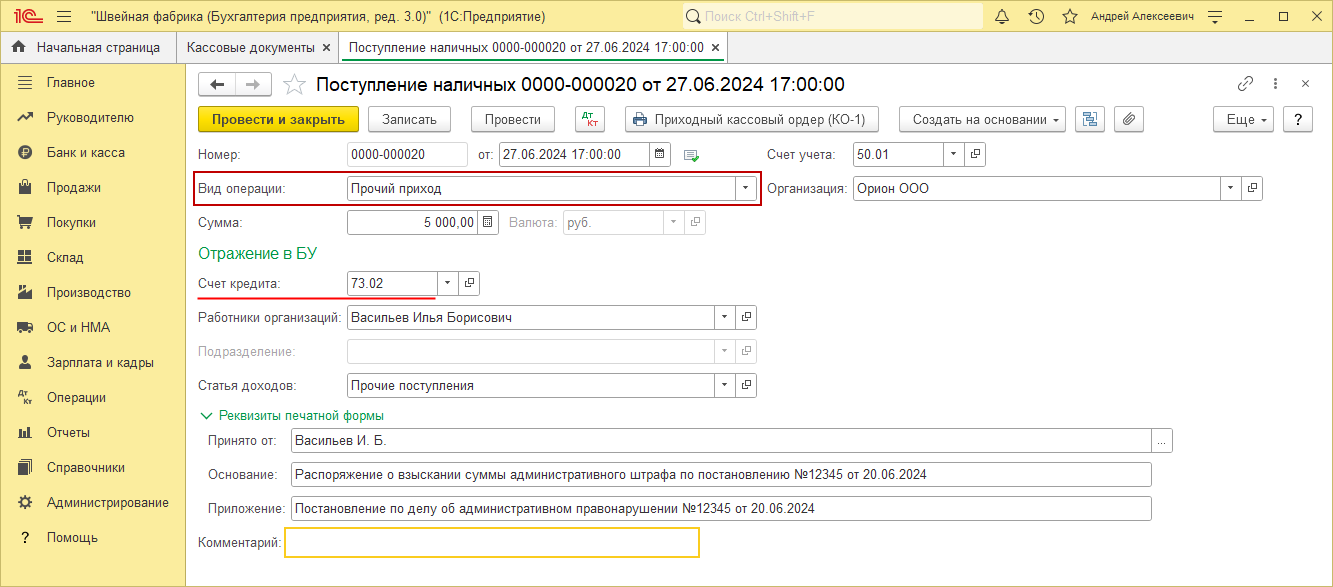The height and width of the screenshot is (587, 1333).
Task: Collapse Реквизиты печатной формы section
Action: 291,415
